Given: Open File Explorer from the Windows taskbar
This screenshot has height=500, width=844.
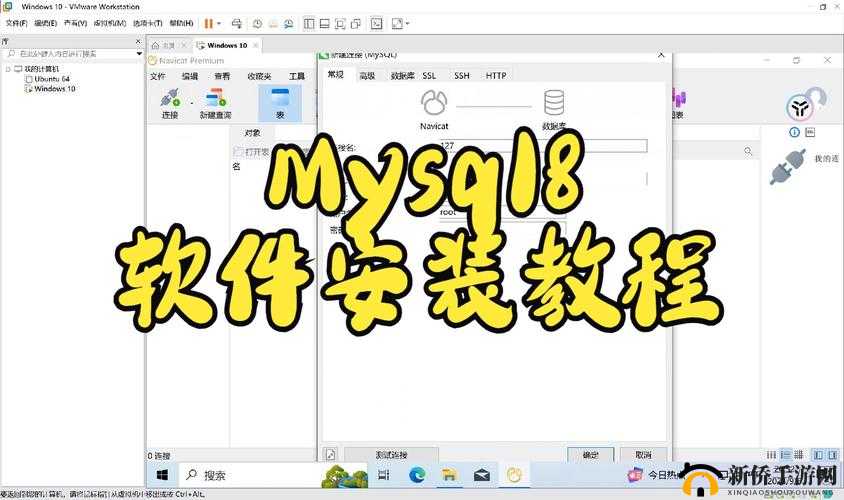Looking at the screenshot, I should click(x=449, y=475).
